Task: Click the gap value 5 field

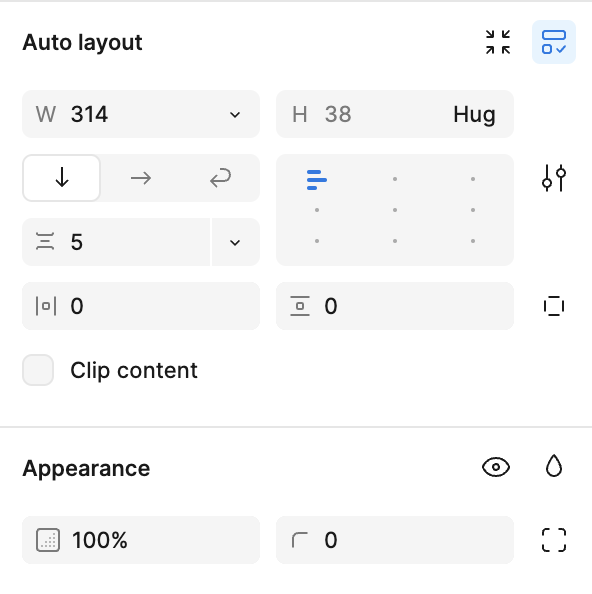Action: pyautogui.click(x=116, y=242)
